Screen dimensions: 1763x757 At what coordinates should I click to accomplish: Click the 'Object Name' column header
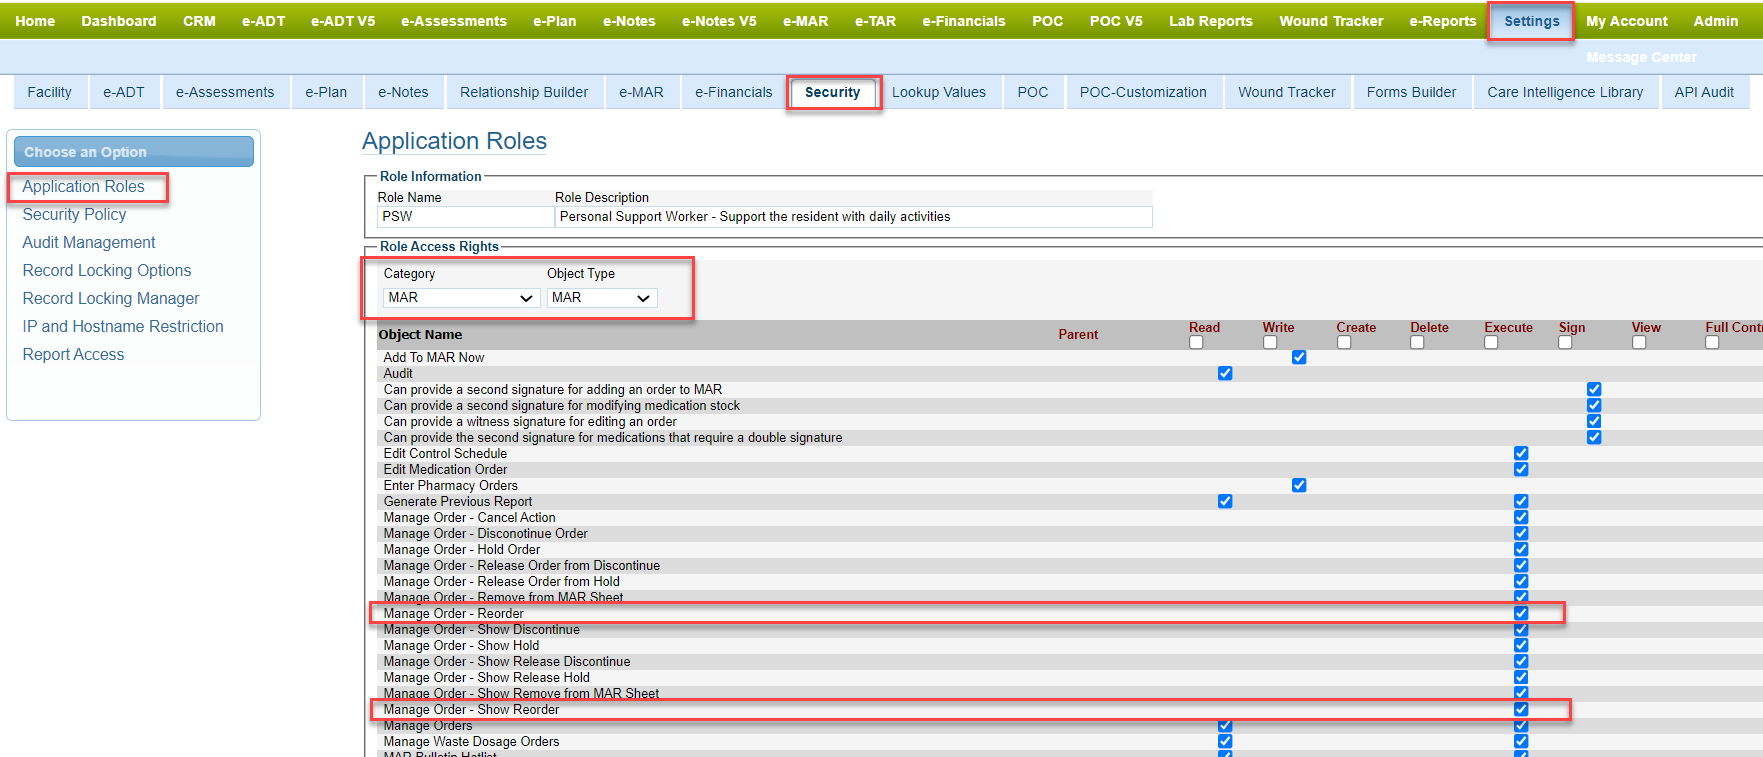[x=420, y=334]
